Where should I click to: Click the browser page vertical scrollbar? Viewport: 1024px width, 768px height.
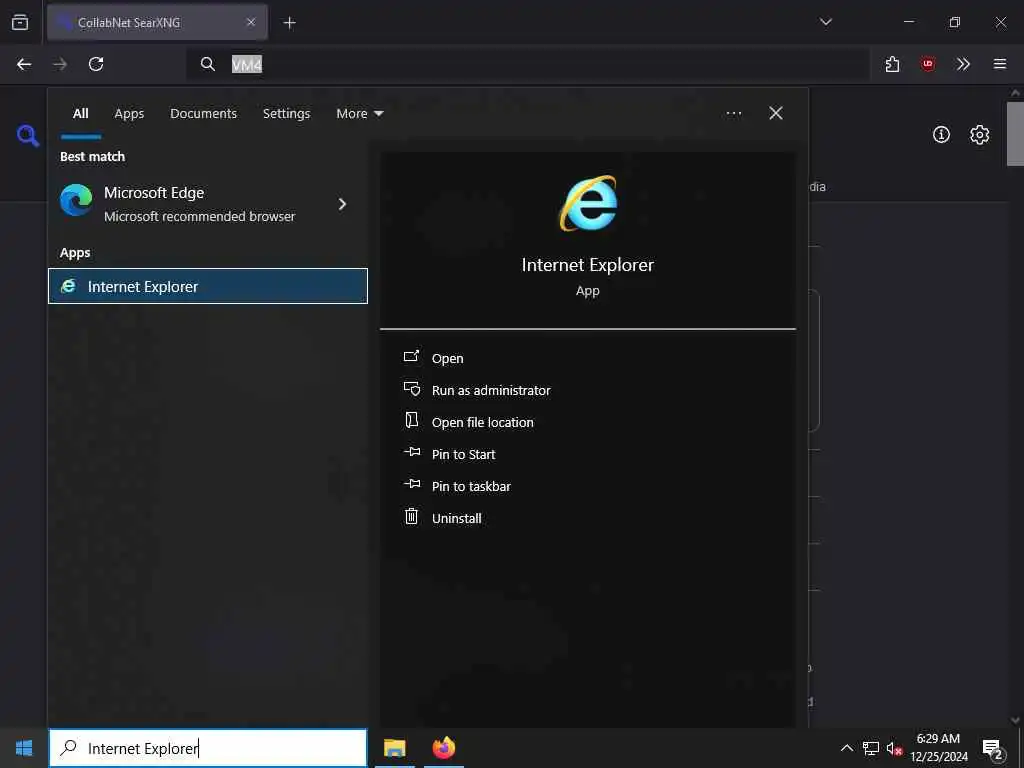tap(1015, 133)
